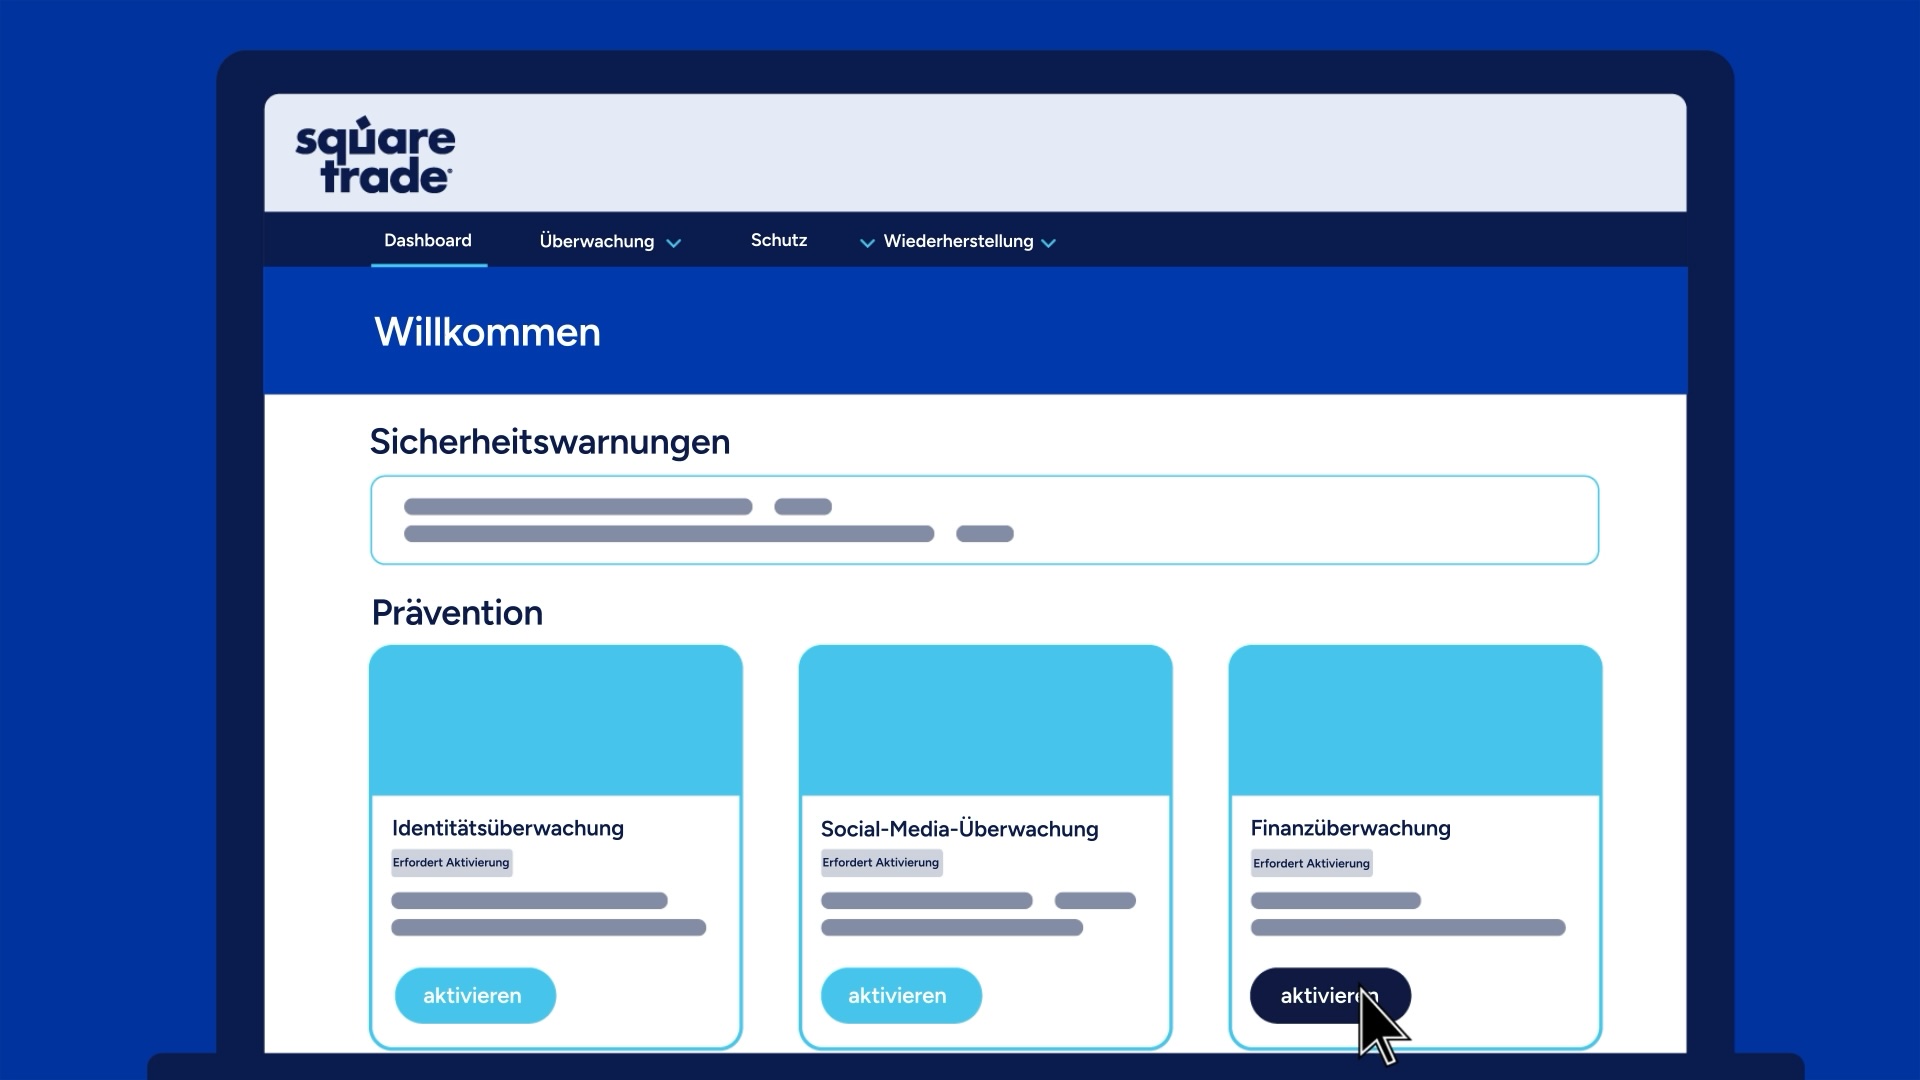This screenshot has width=1920, height=1080.
Task: Click Erfordert Aktivierung badge under Identitätsüberwachung
Action: pyautogui.click(x=451, y=862)
